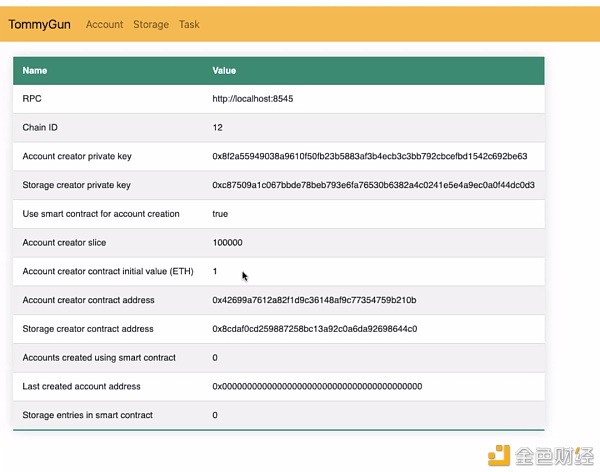
Task: Click the Name column header
Action: 35,71
